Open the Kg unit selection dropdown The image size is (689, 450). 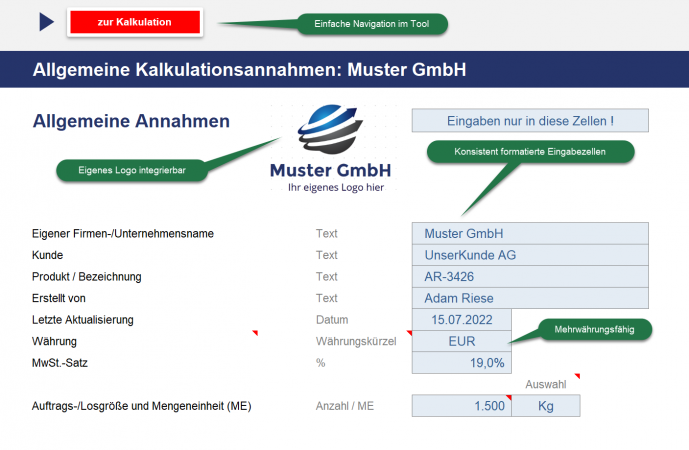[x=545, y=406]
